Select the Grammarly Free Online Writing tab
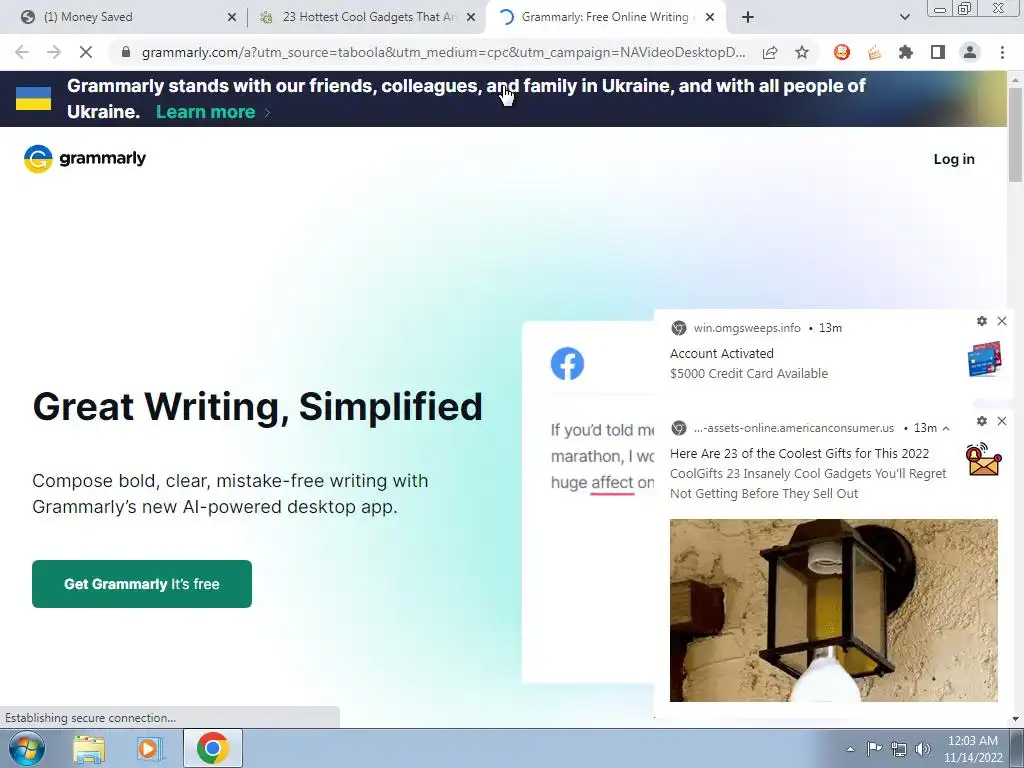 pyautogui.click(x=604, y=17)
